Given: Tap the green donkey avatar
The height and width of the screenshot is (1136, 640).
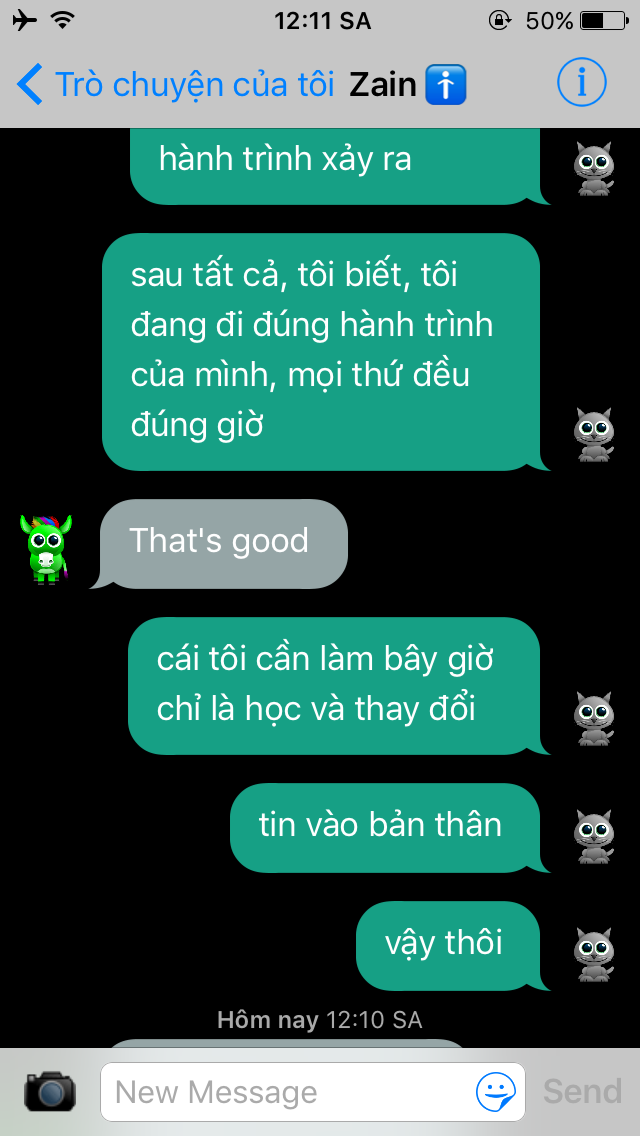Looking at the screenshot, I should [46, 549].
